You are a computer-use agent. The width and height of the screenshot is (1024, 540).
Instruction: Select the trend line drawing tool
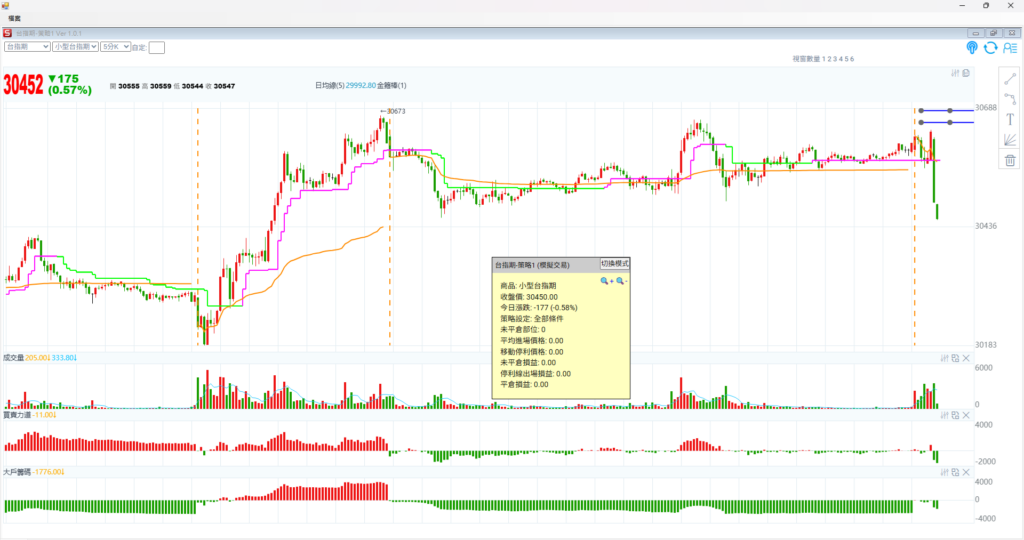pos(1010,78)
